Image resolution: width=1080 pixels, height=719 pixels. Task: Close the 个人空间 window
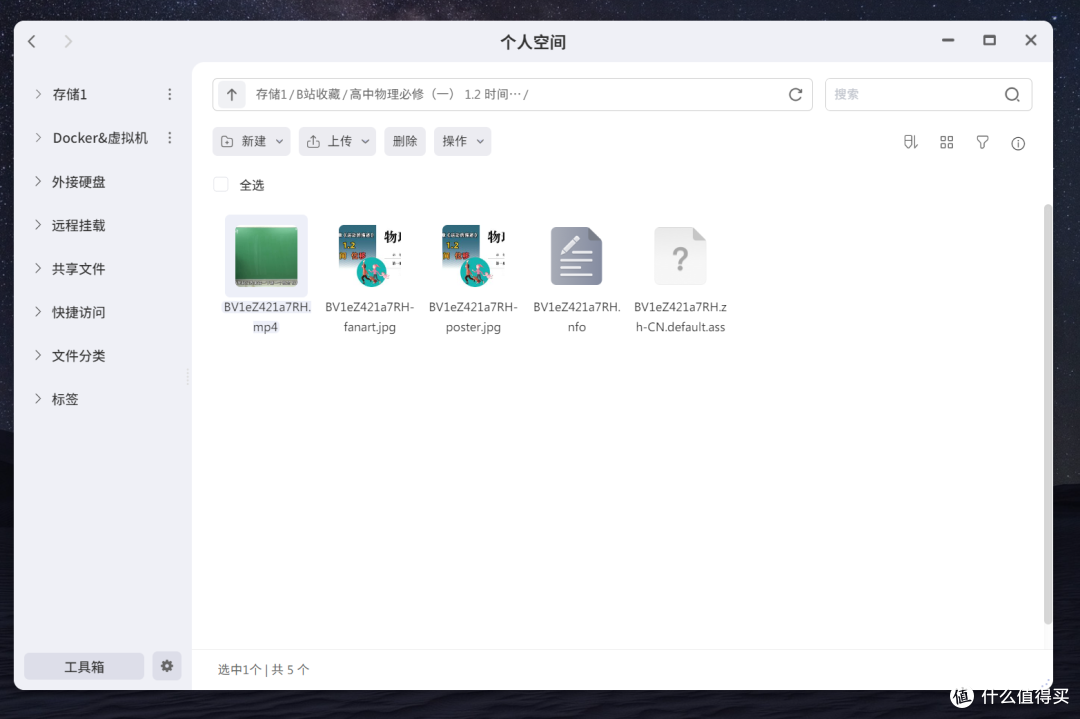pos(1030,41)
